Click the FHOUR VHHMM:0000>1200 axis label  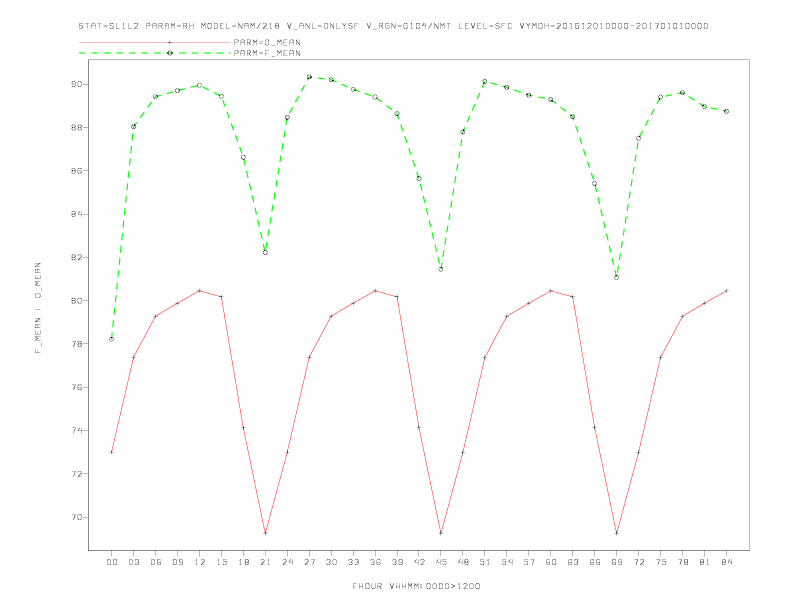(x=416, y=586)
